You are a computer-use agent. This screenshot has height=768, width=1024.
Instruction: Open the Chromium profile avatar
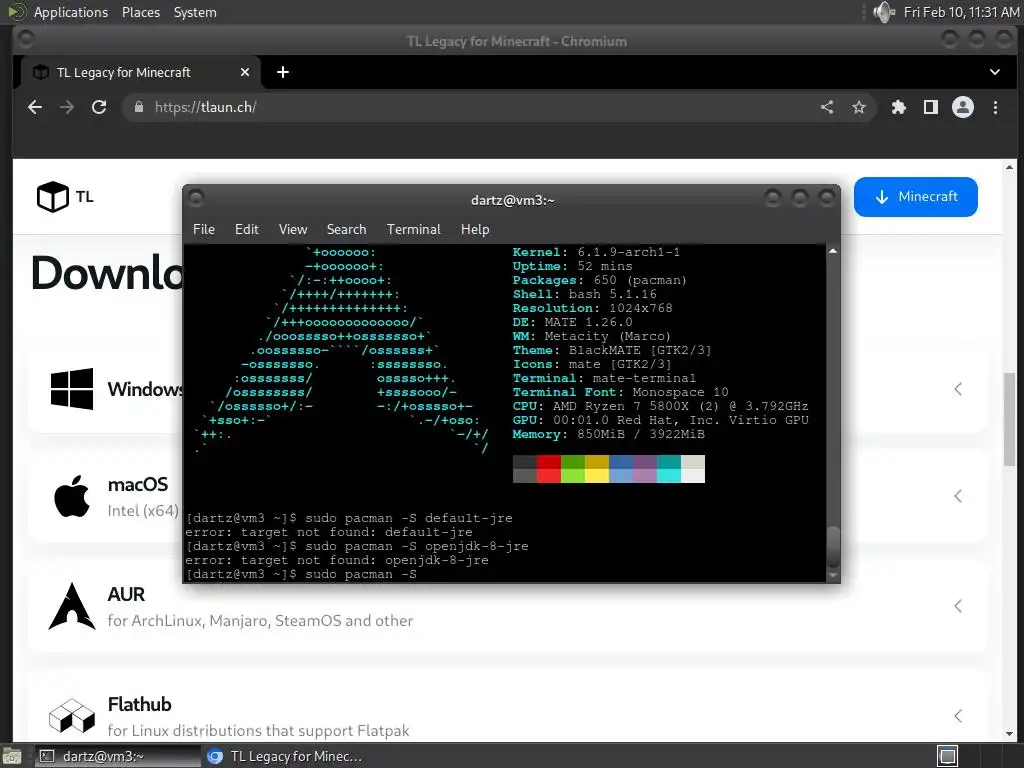coord(963,107)
